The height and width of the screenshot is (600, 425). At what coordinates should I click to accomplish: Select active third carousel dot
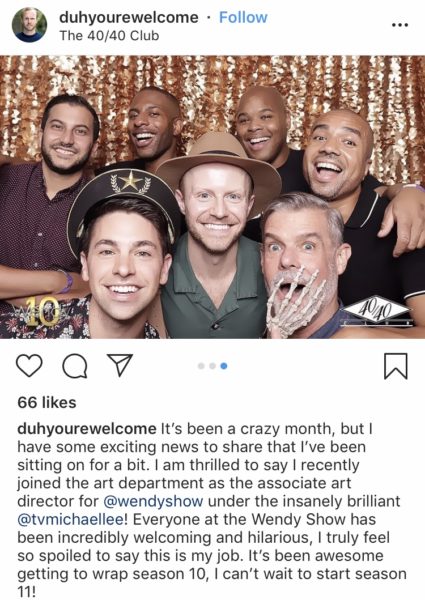click(x=224, y=366)
